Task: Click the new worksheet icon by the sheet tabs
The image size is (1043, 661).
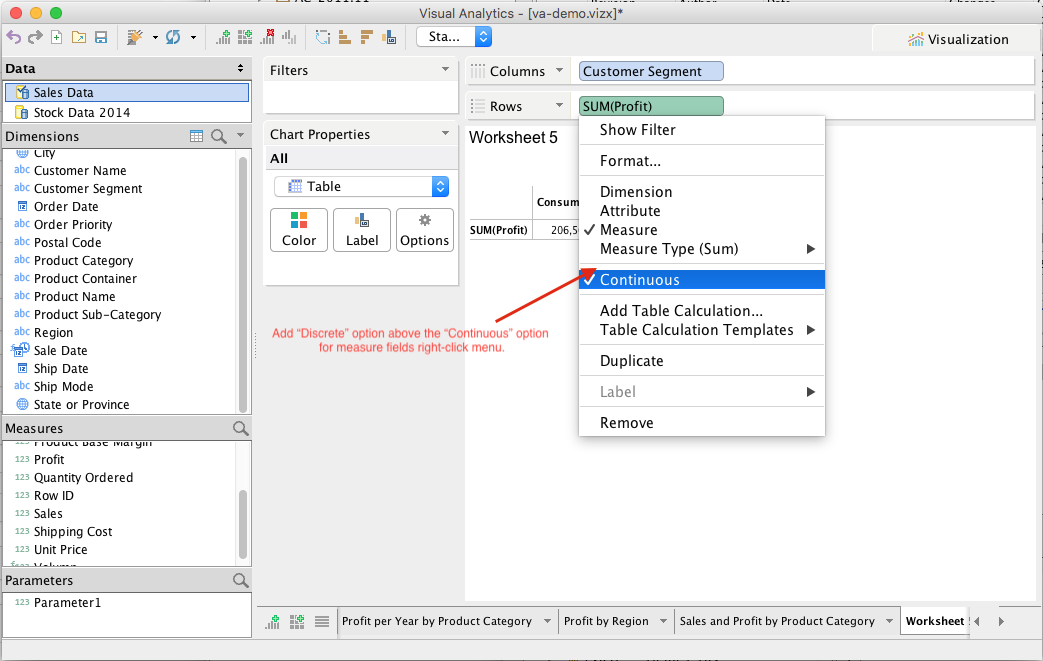Action: [x=273, y=622]
